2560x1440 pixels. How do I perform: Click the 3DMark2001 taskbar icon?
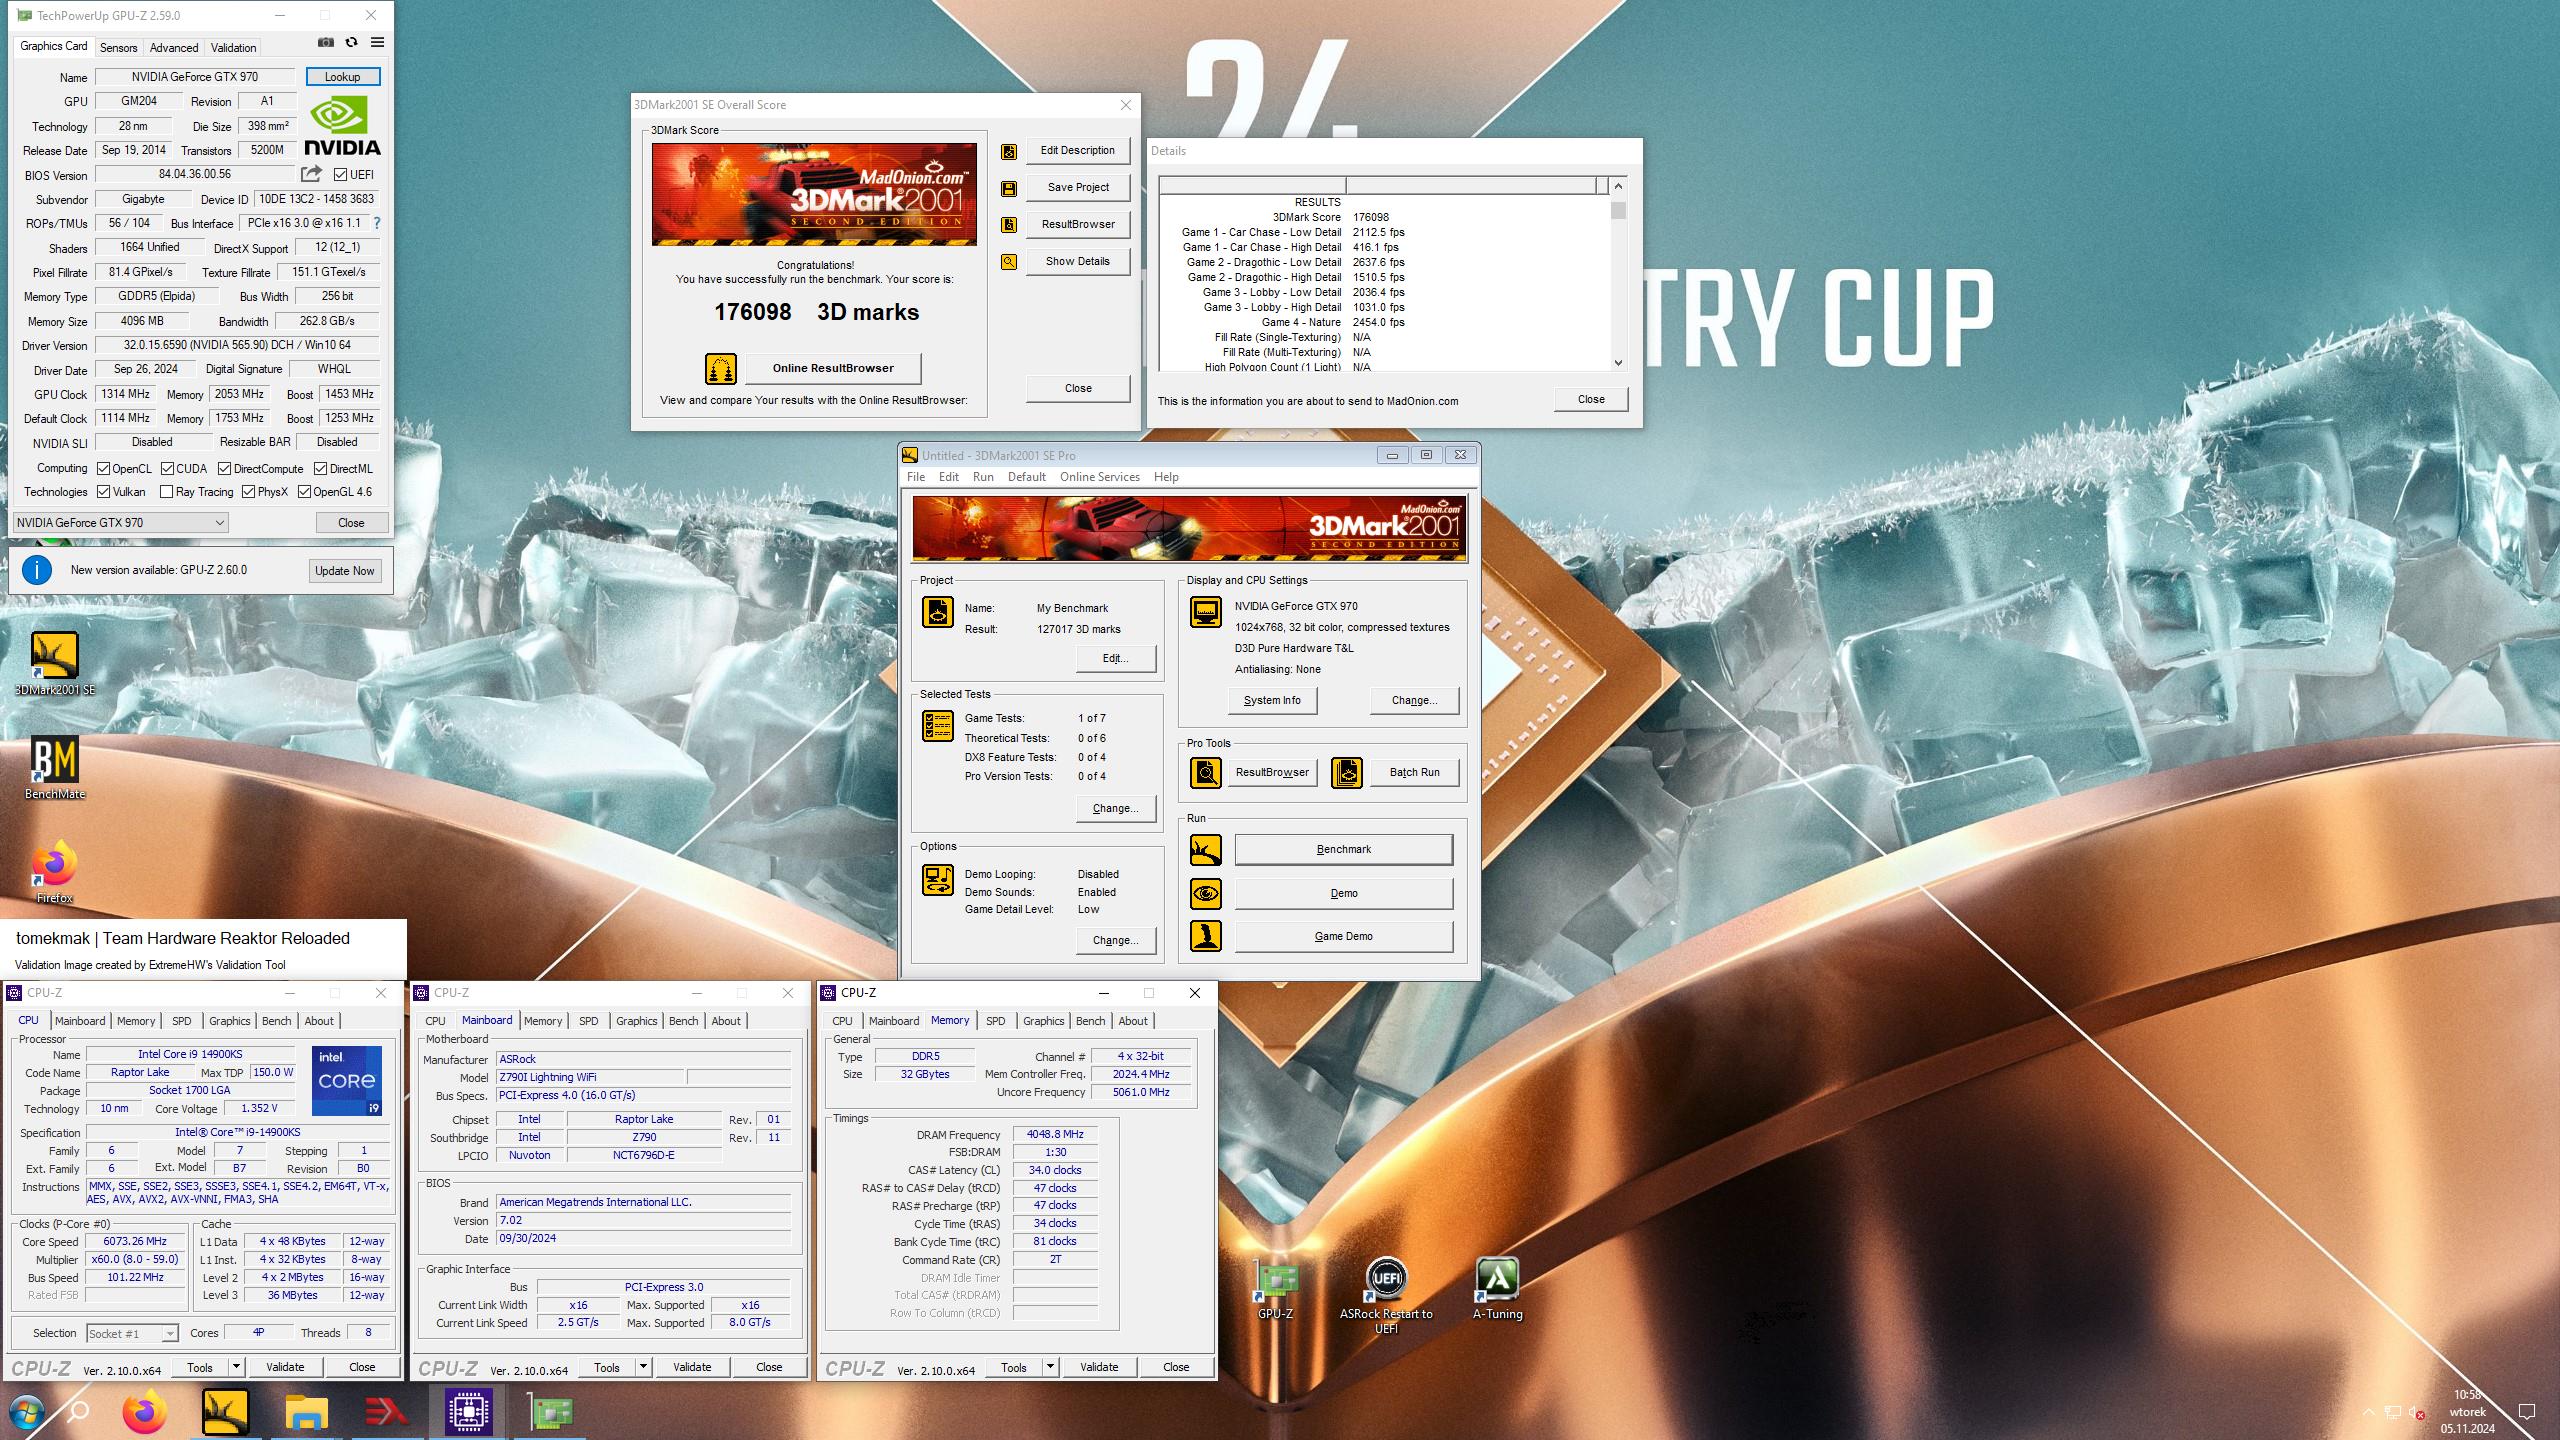point(226,1412)
